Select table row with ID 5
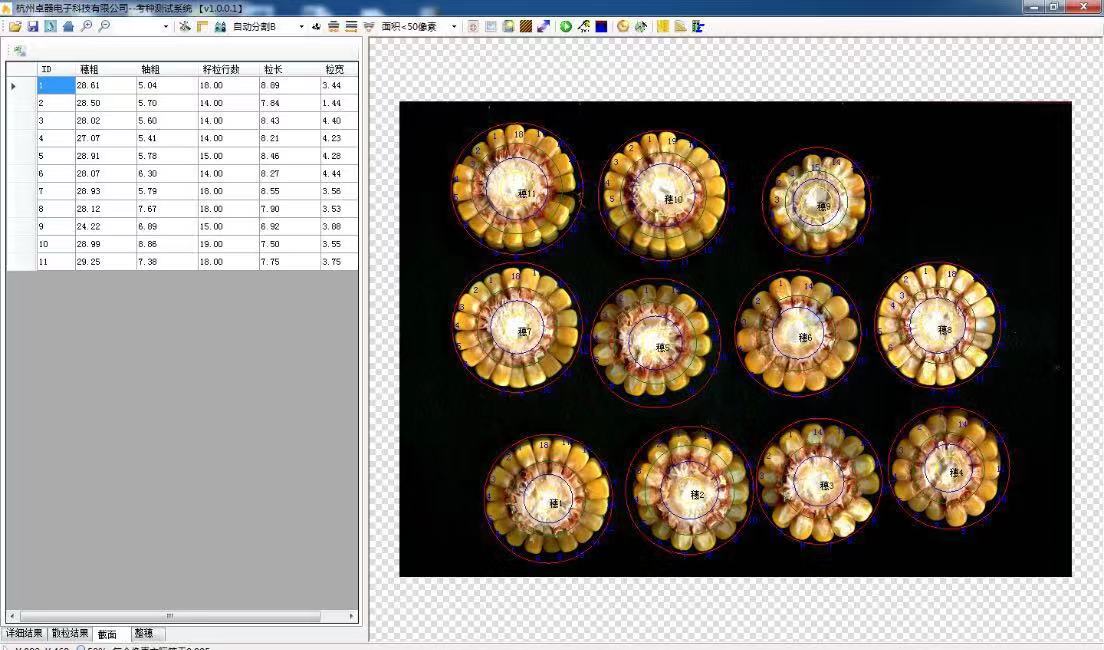The height and width of the screenshot is (650, 1104). pos(41,156)
